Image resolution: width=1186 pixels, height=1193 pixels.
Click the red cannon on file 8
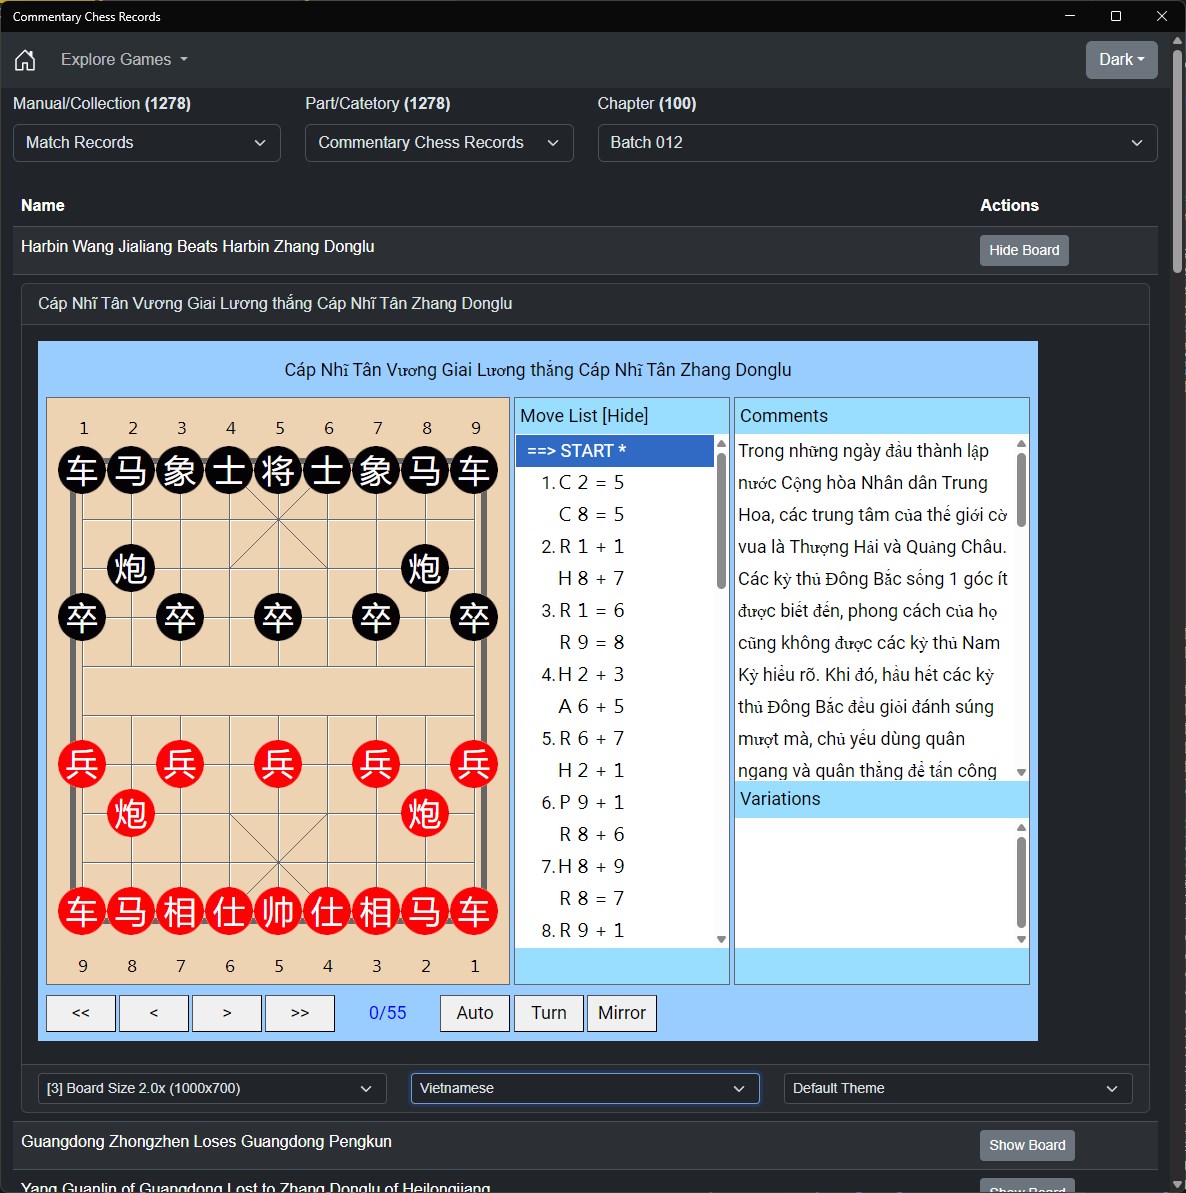131,813
